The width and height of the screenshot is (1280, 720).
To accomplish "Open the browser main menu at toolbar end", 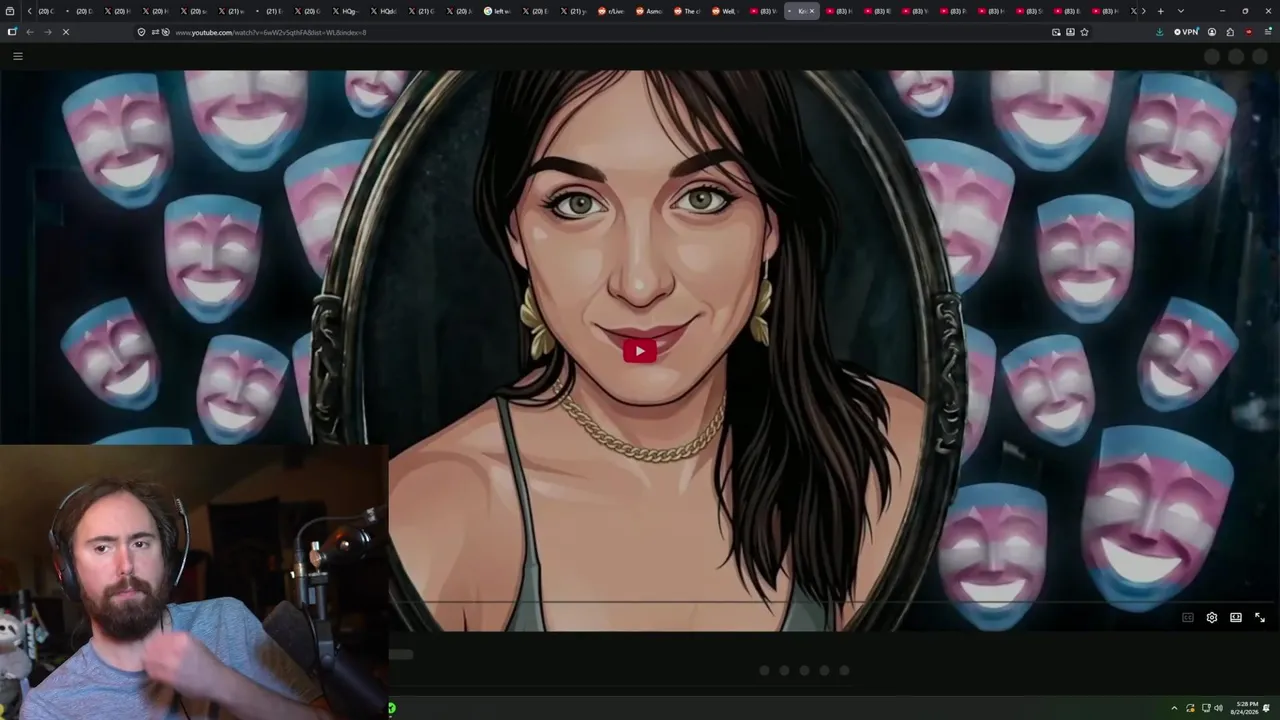I will point(1268,32).
